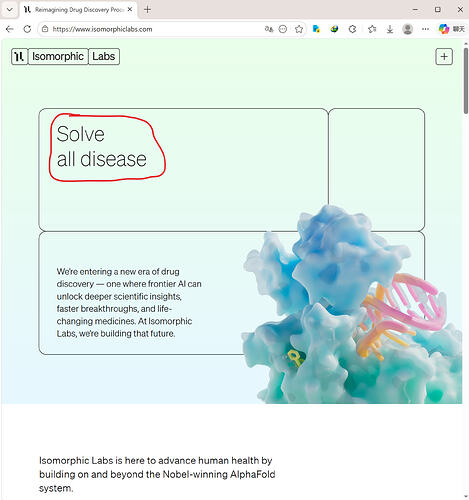Click the 'We're entering a new era' paragraph
Screen dimensions: 469x500
coord(129,302)
